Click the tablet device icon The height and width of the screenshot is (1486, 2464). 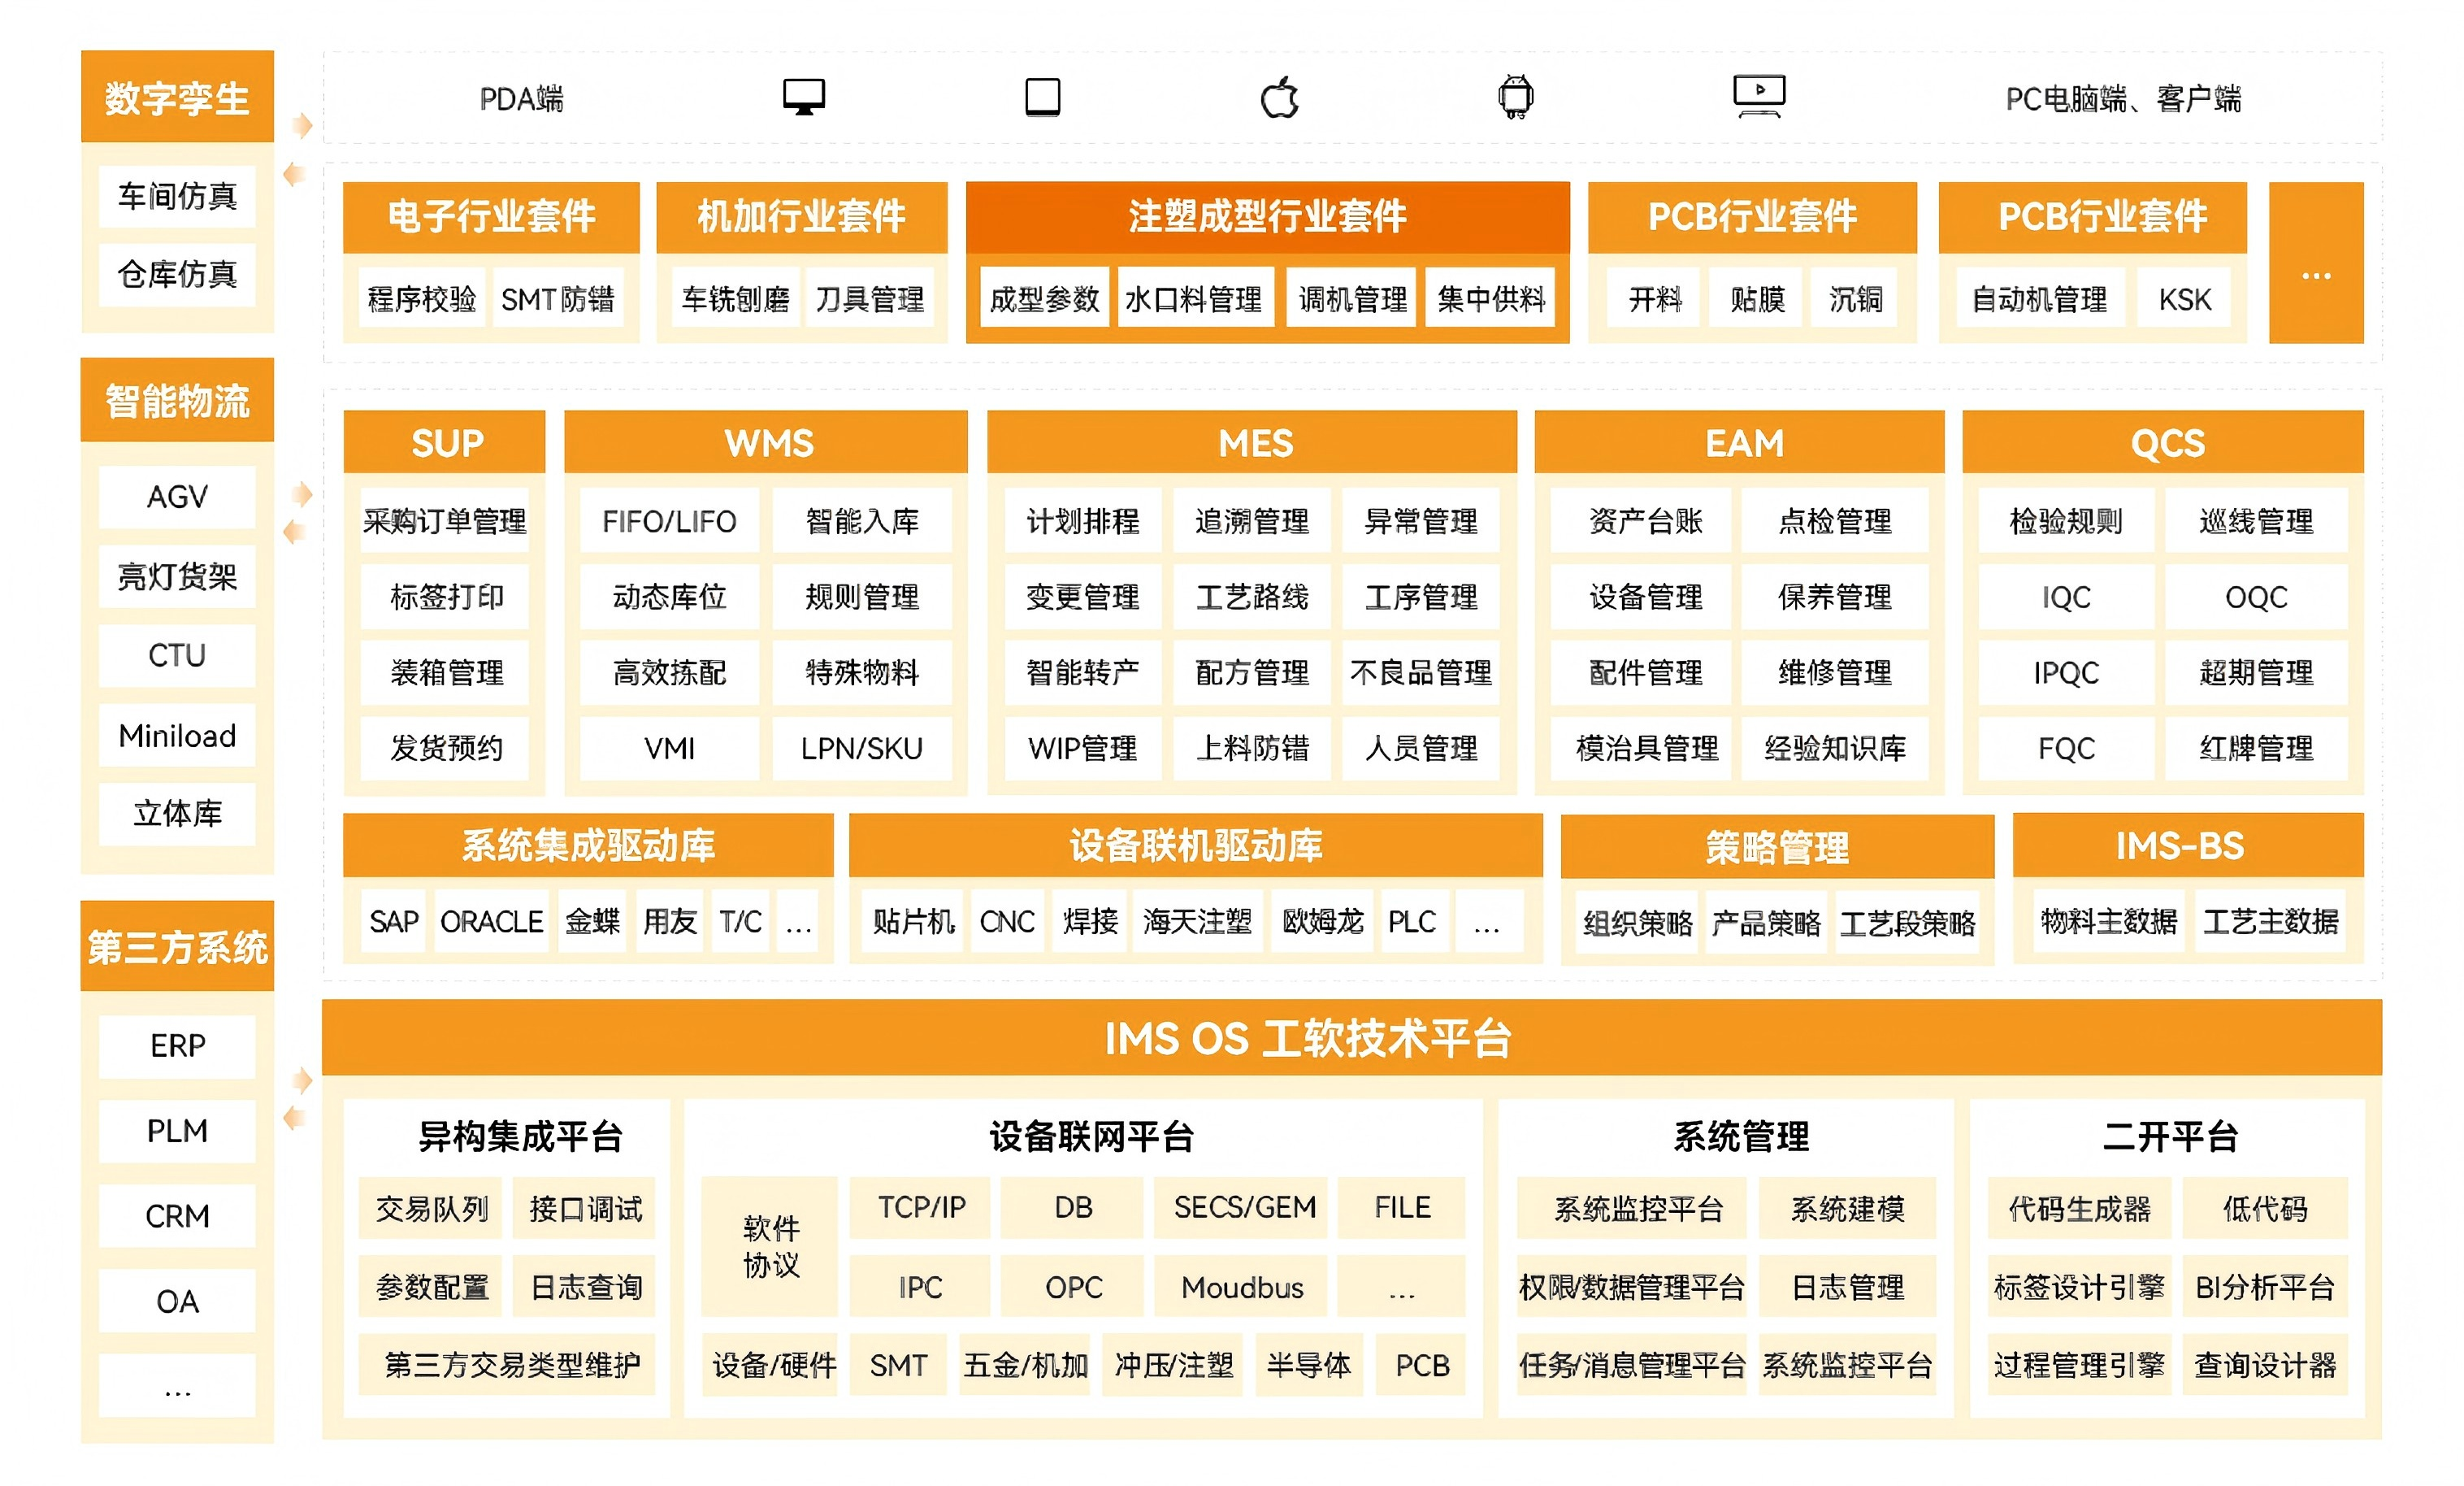[x=1042, y=97]
